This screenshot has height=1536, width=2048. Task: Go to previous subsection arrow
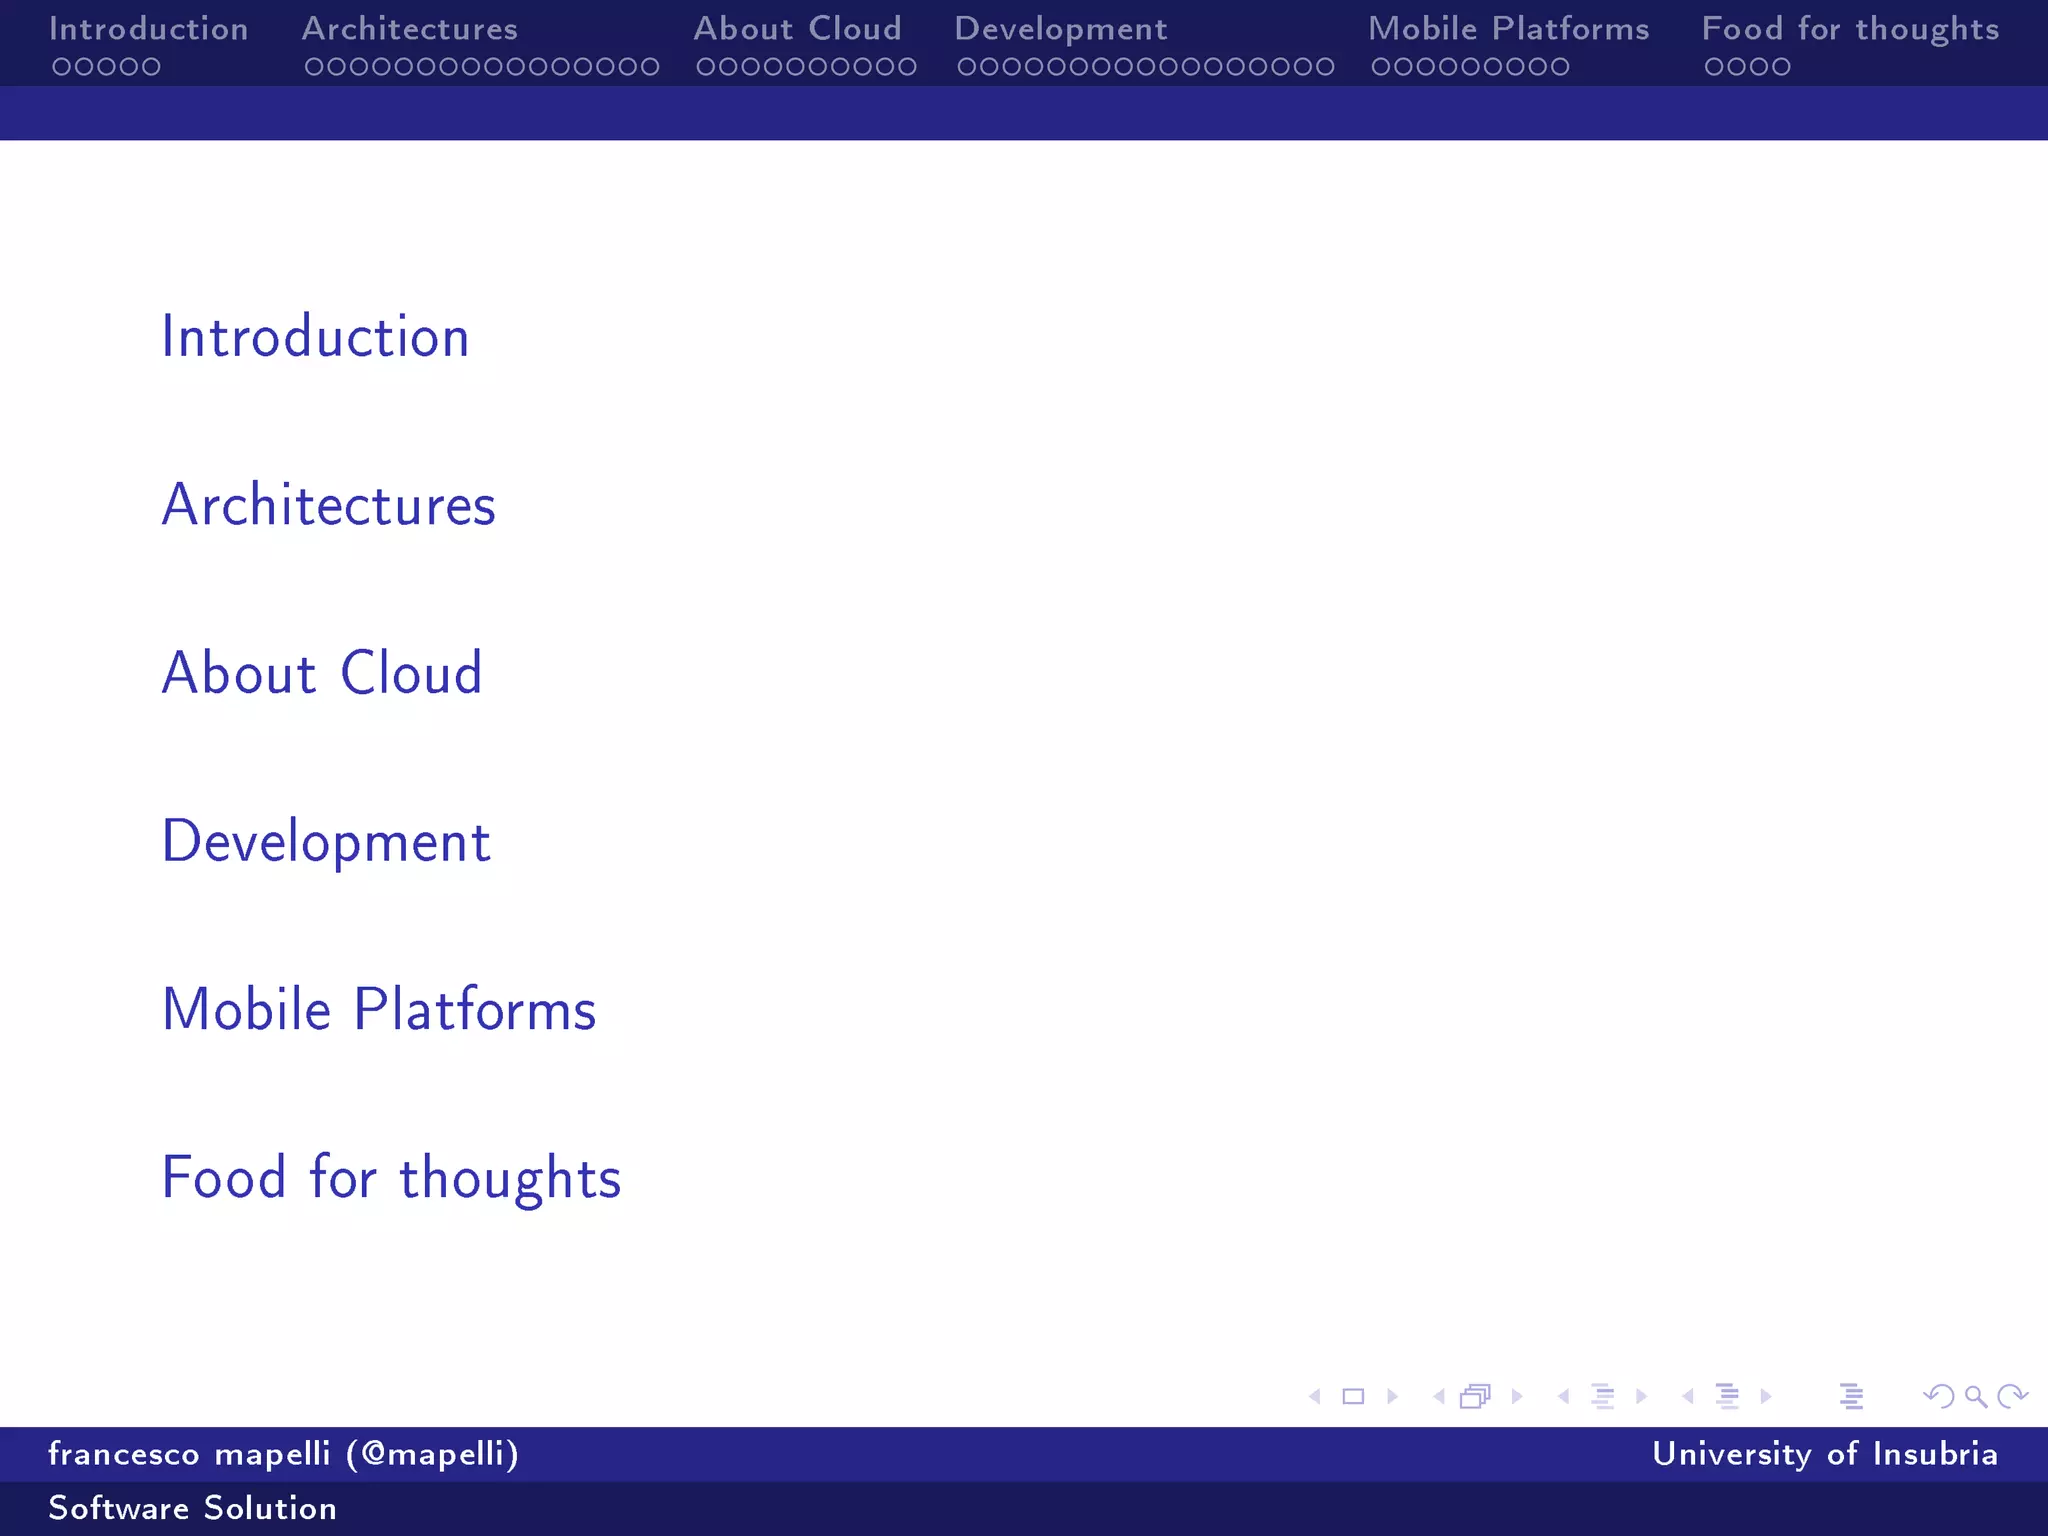[x=1563, y=1396]
